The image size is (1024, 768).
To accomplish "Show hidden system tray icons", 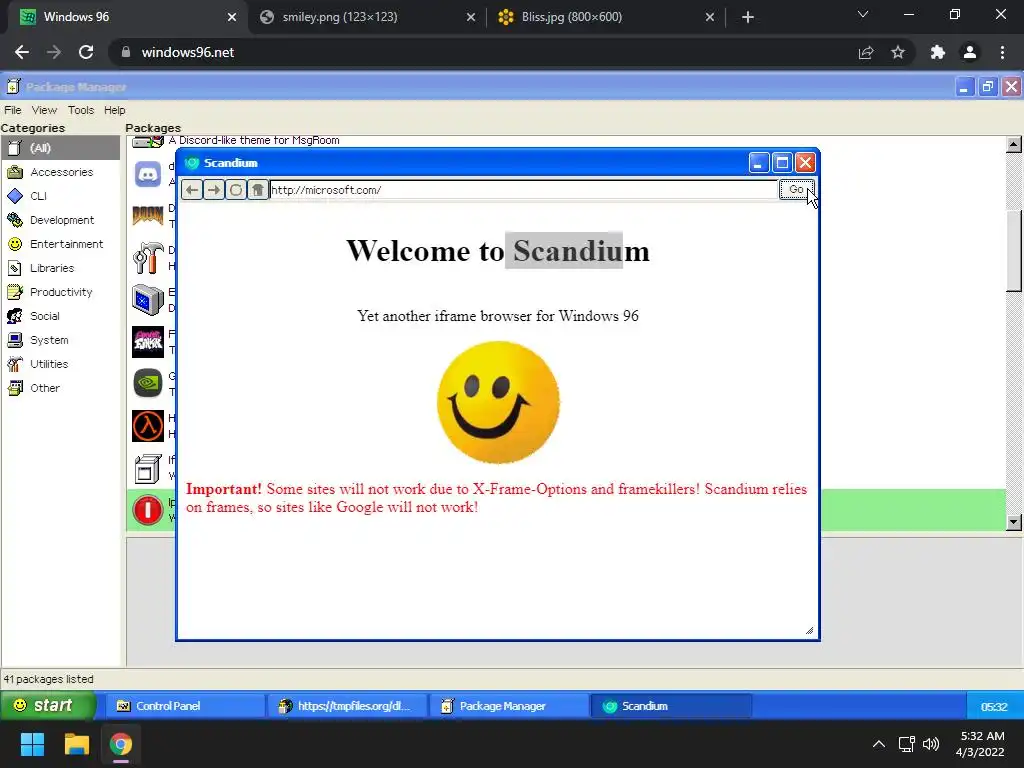I will point(879,744).
